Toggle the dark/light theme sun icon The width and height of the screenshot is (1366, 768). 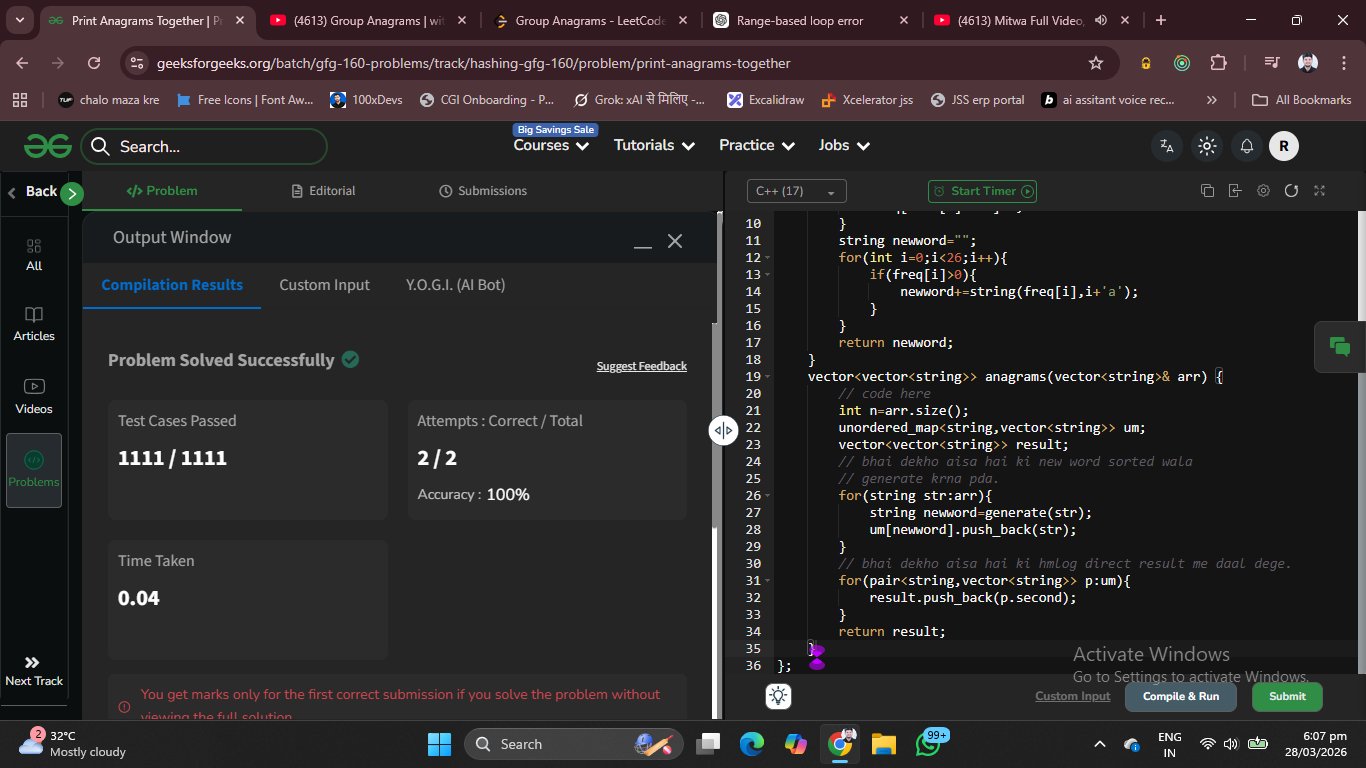pyautogui.click(x=1207, y=146)
